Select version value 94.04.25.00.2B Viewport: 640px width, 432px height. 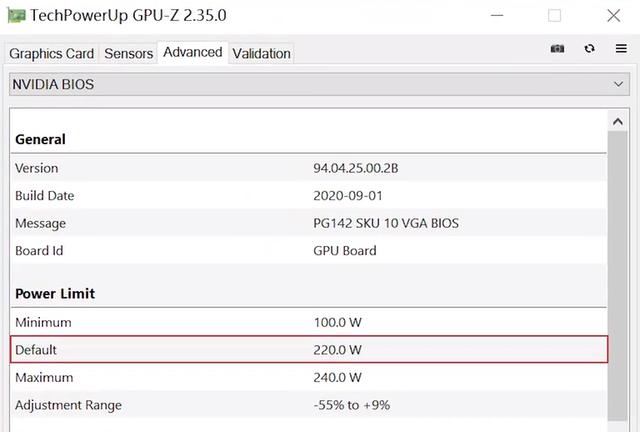coord(356,168)
